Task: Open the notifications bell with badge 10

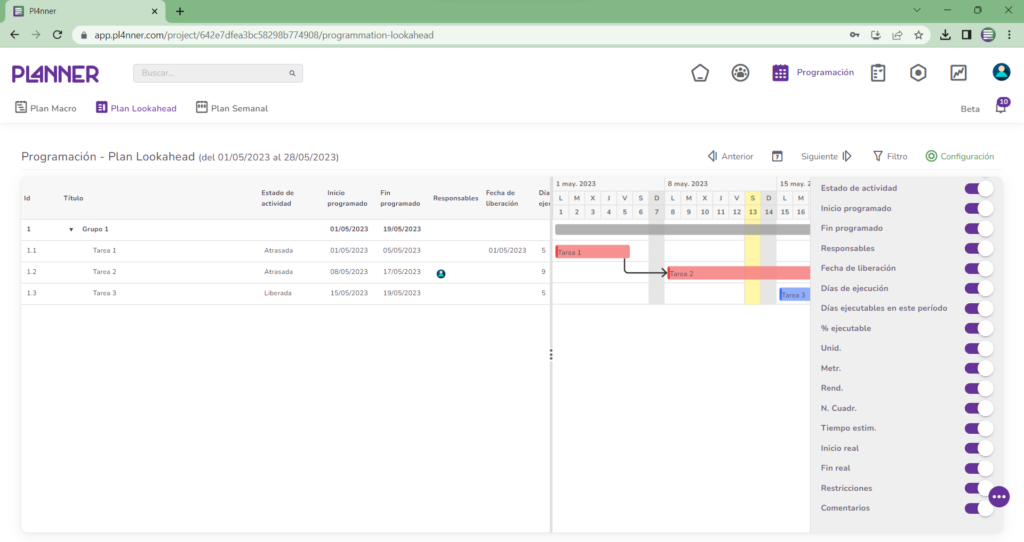Action: tap(1001, 106)
